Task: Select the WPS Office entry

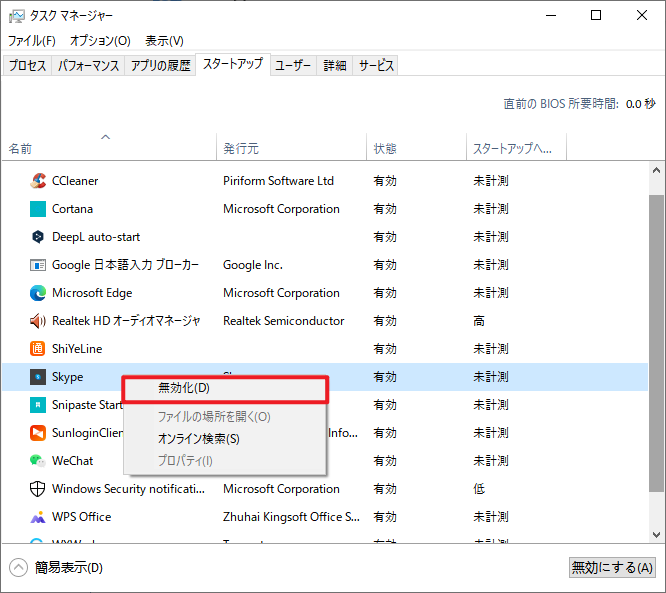Action: click(82, 517)
